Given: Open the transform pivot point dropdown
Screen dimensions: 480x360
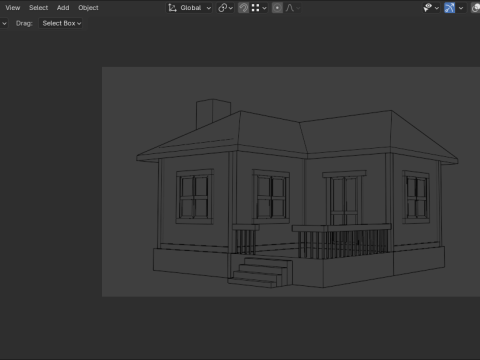Looking at the screenshot, I should 225,8.
